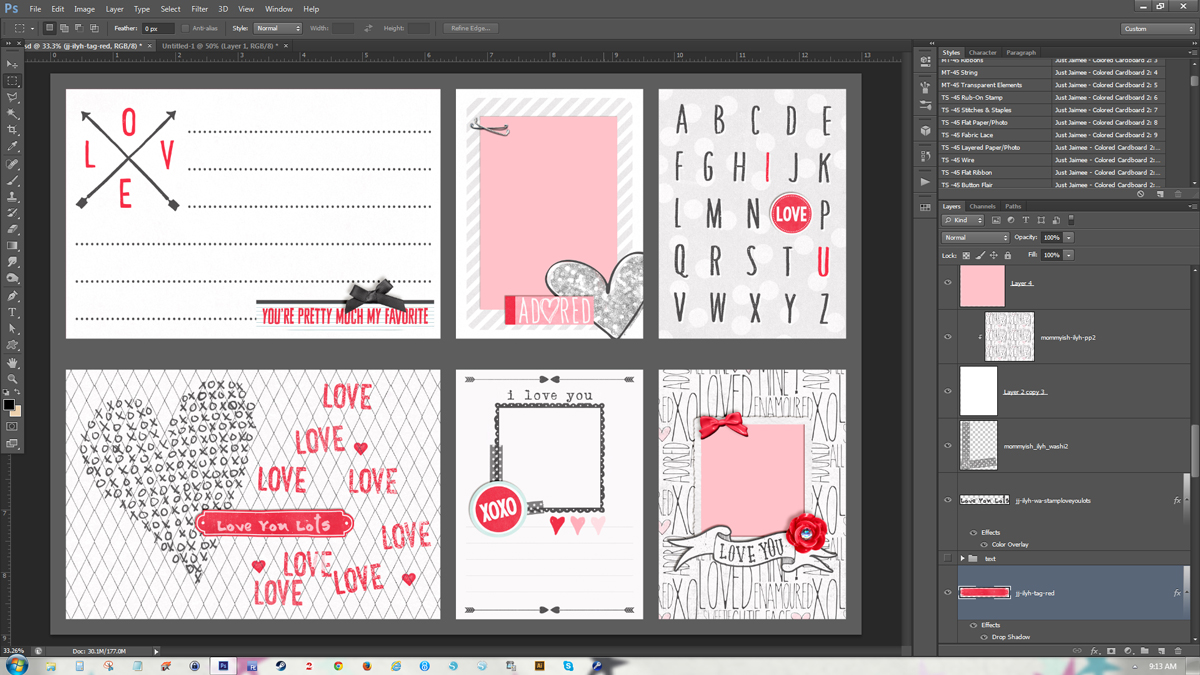Expand the text layer group
1200x675 pixels.
pos(963,559)
